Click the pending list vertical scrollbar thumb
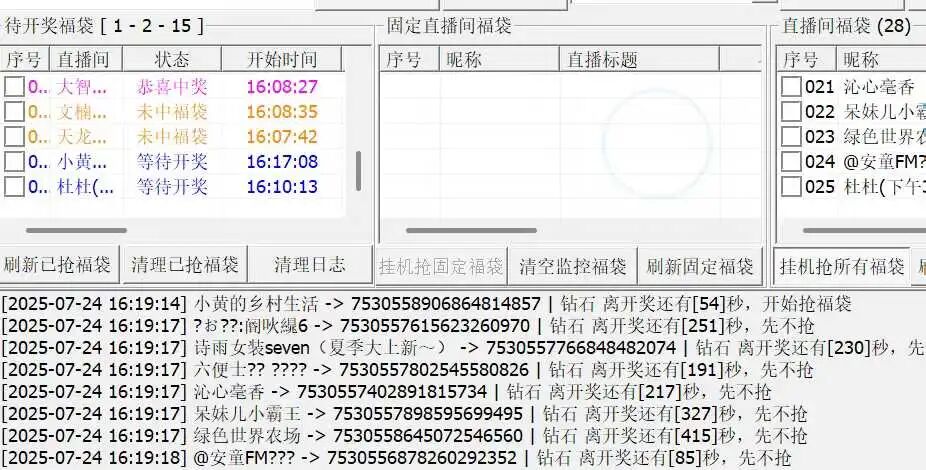 (x=358, y=171)
